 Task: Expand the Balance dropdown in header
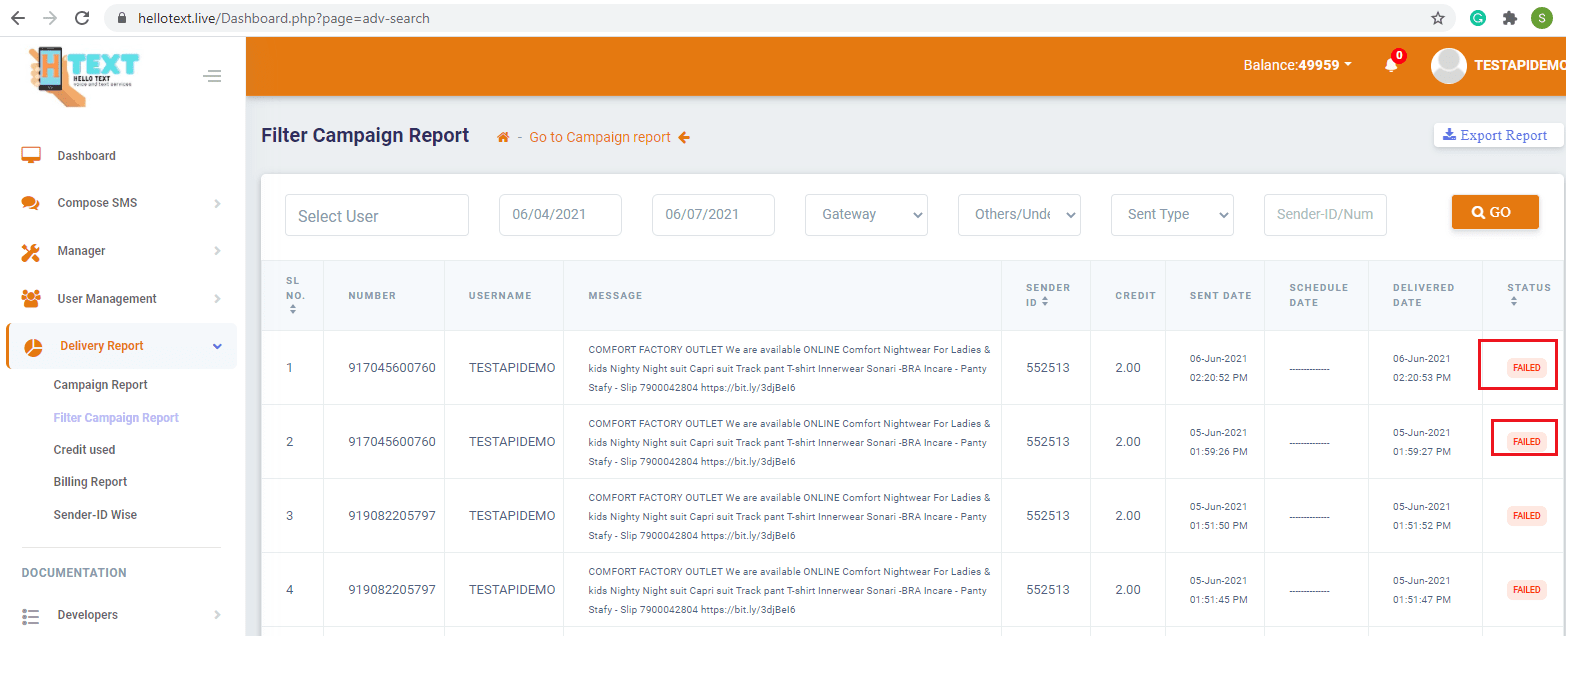(1297, 65)
